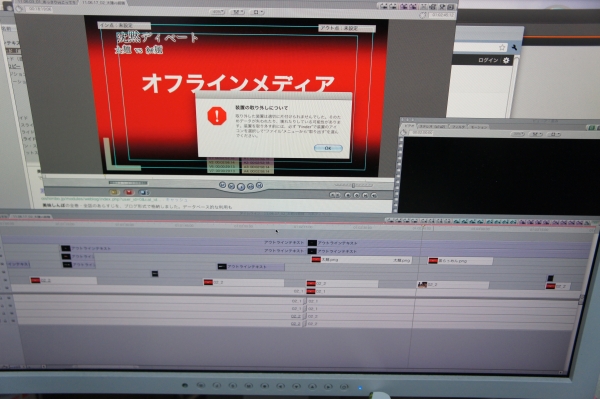600x399 pixels.
Task: Open the Viewer zoom pop-up menu
Action: tap(518, 134)
